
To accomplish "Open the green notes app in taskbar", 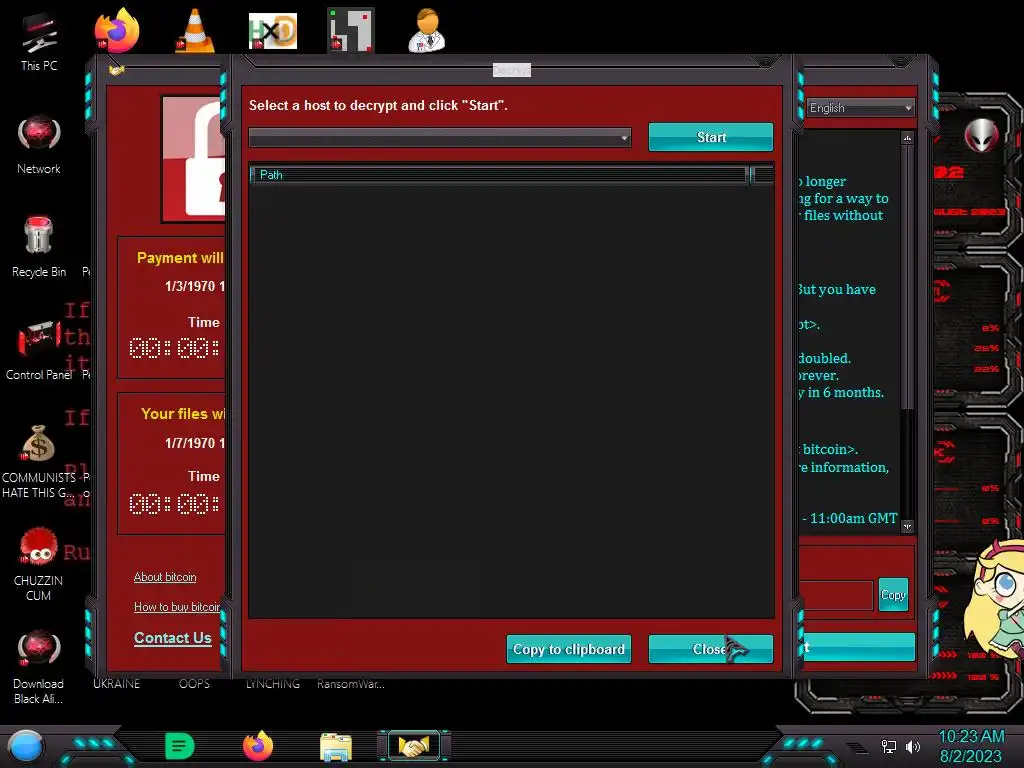I will 180,746.
